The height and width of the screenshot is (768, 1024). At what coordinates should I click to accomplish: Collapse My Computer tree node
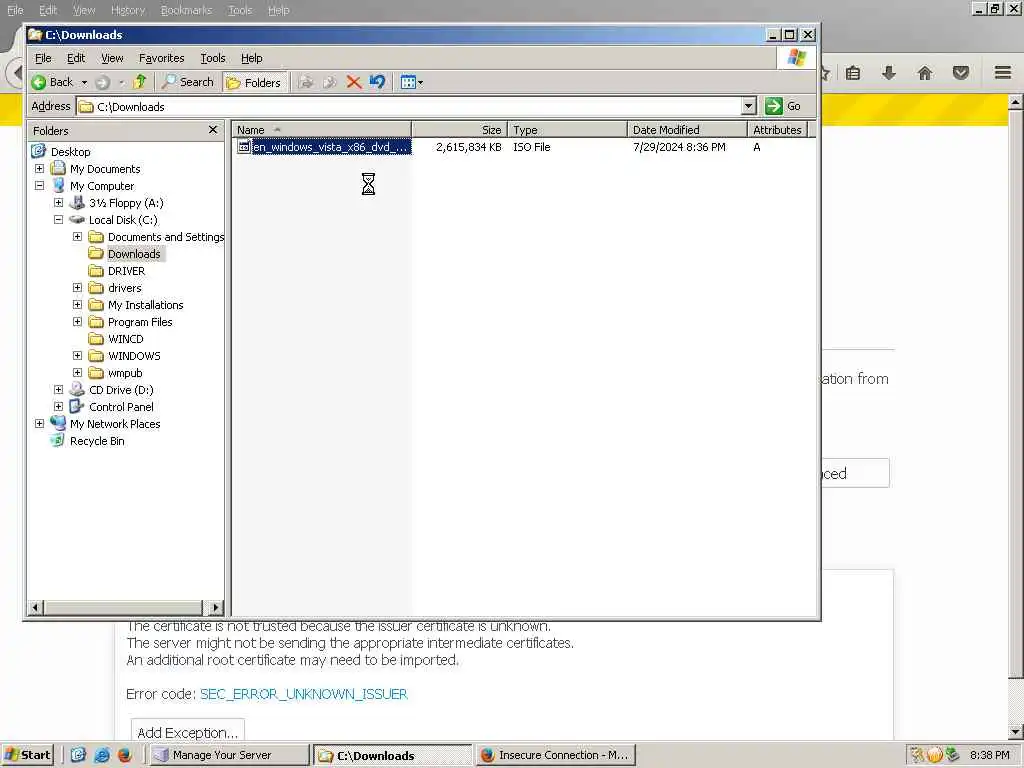39,185
